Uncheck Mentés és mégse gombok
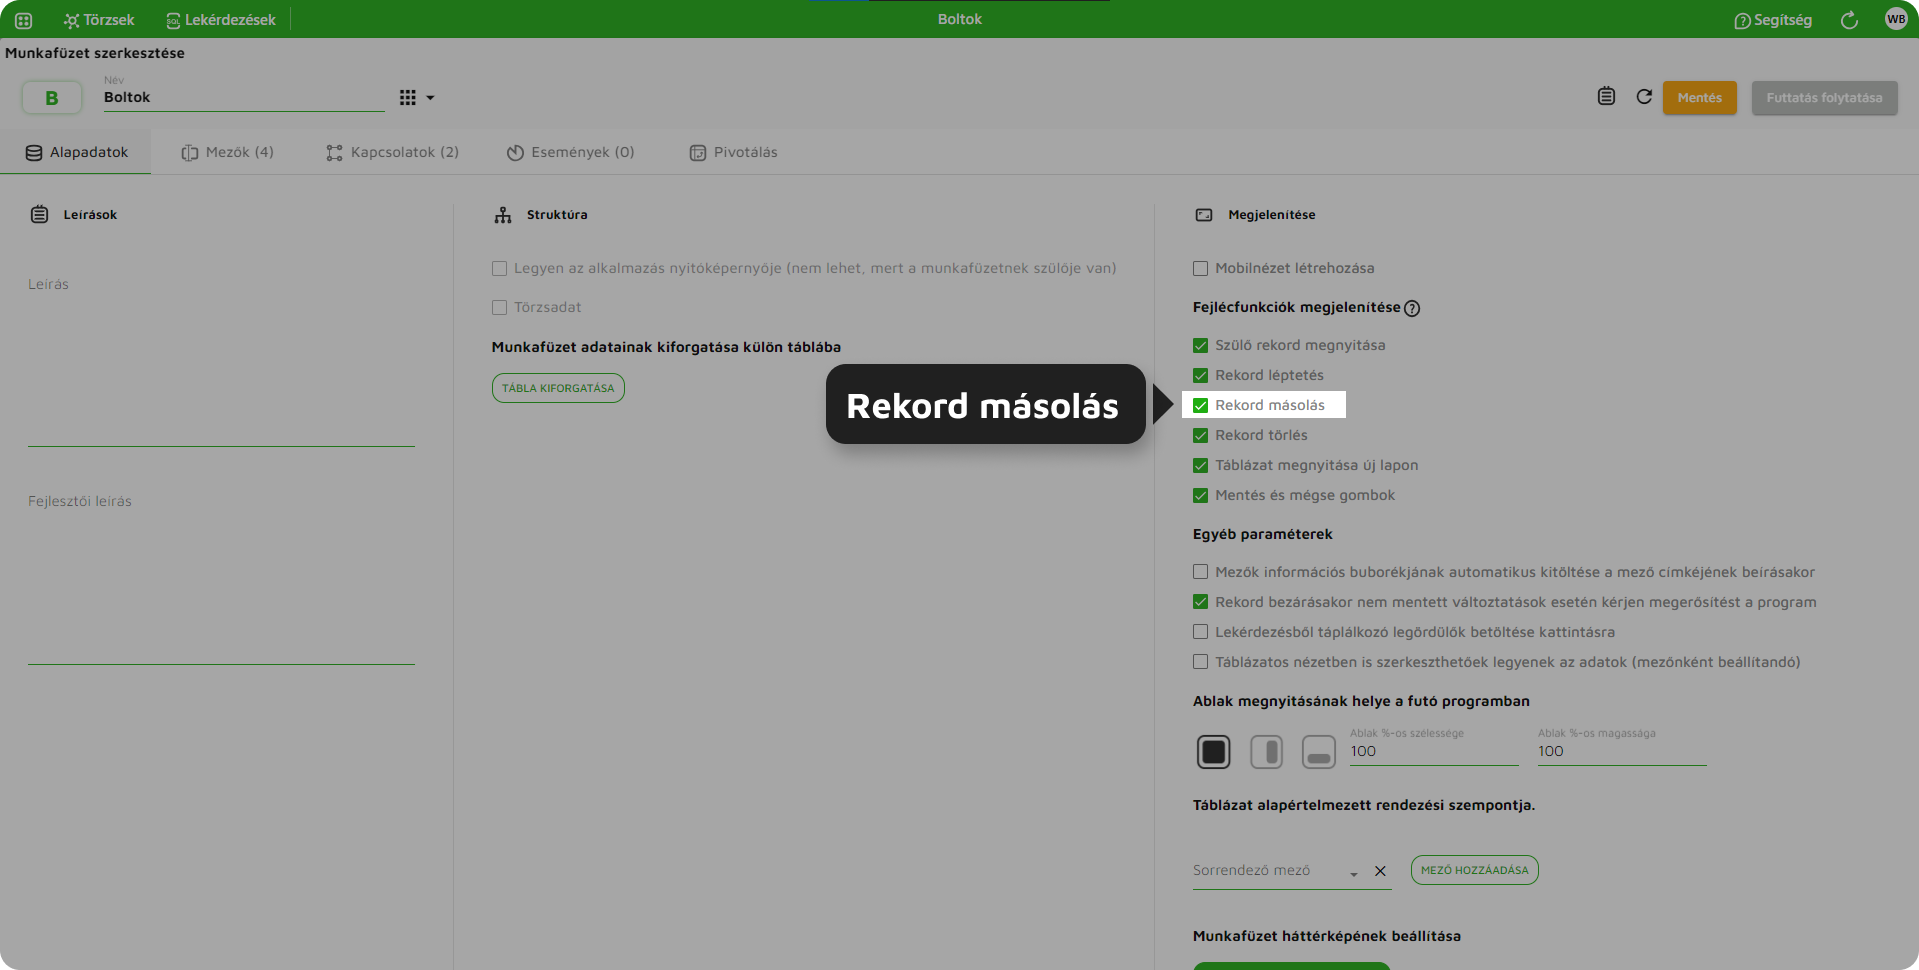The height and width of the screenshot is (970, 1919). (1200, 495)
